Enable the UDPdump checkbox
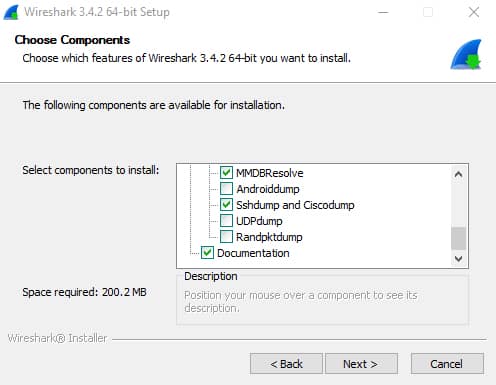 coord(226,221)
